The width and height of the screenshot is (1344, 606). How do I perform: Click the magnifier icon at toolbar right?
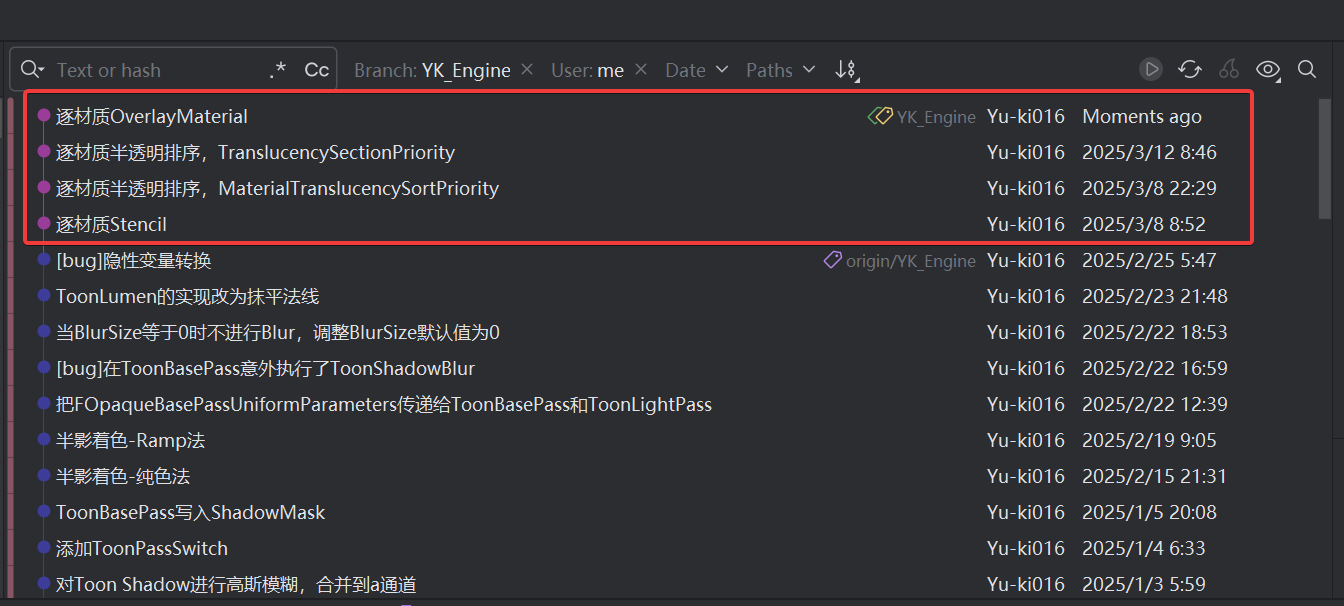click(x=1307, y=69)
